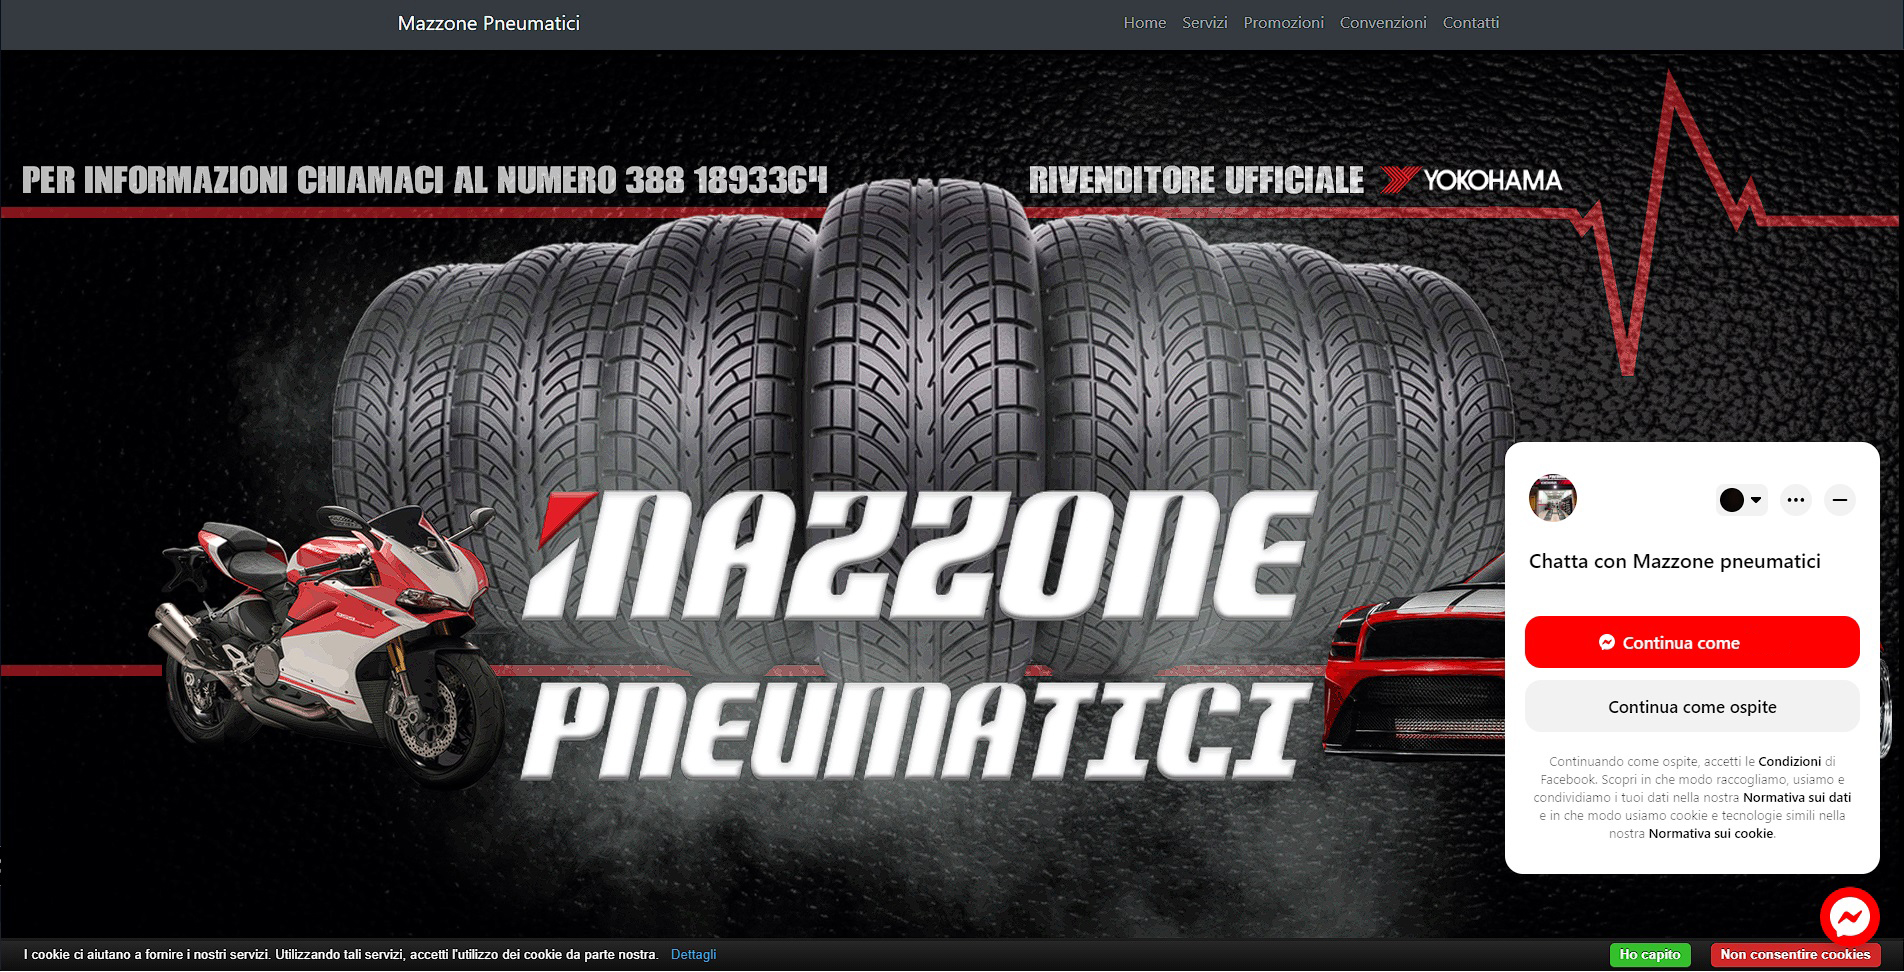Click the Mazzone Pneumatici hero logo

pos(918,638)
